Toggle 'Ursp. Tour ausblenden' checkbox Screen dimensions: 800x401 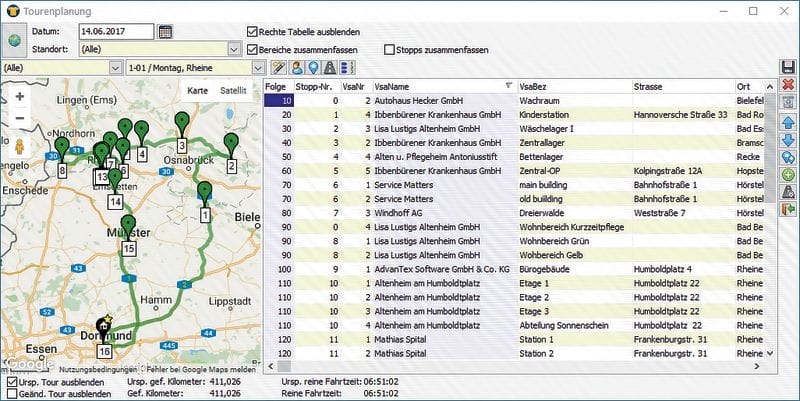click(x=12, y=382)
